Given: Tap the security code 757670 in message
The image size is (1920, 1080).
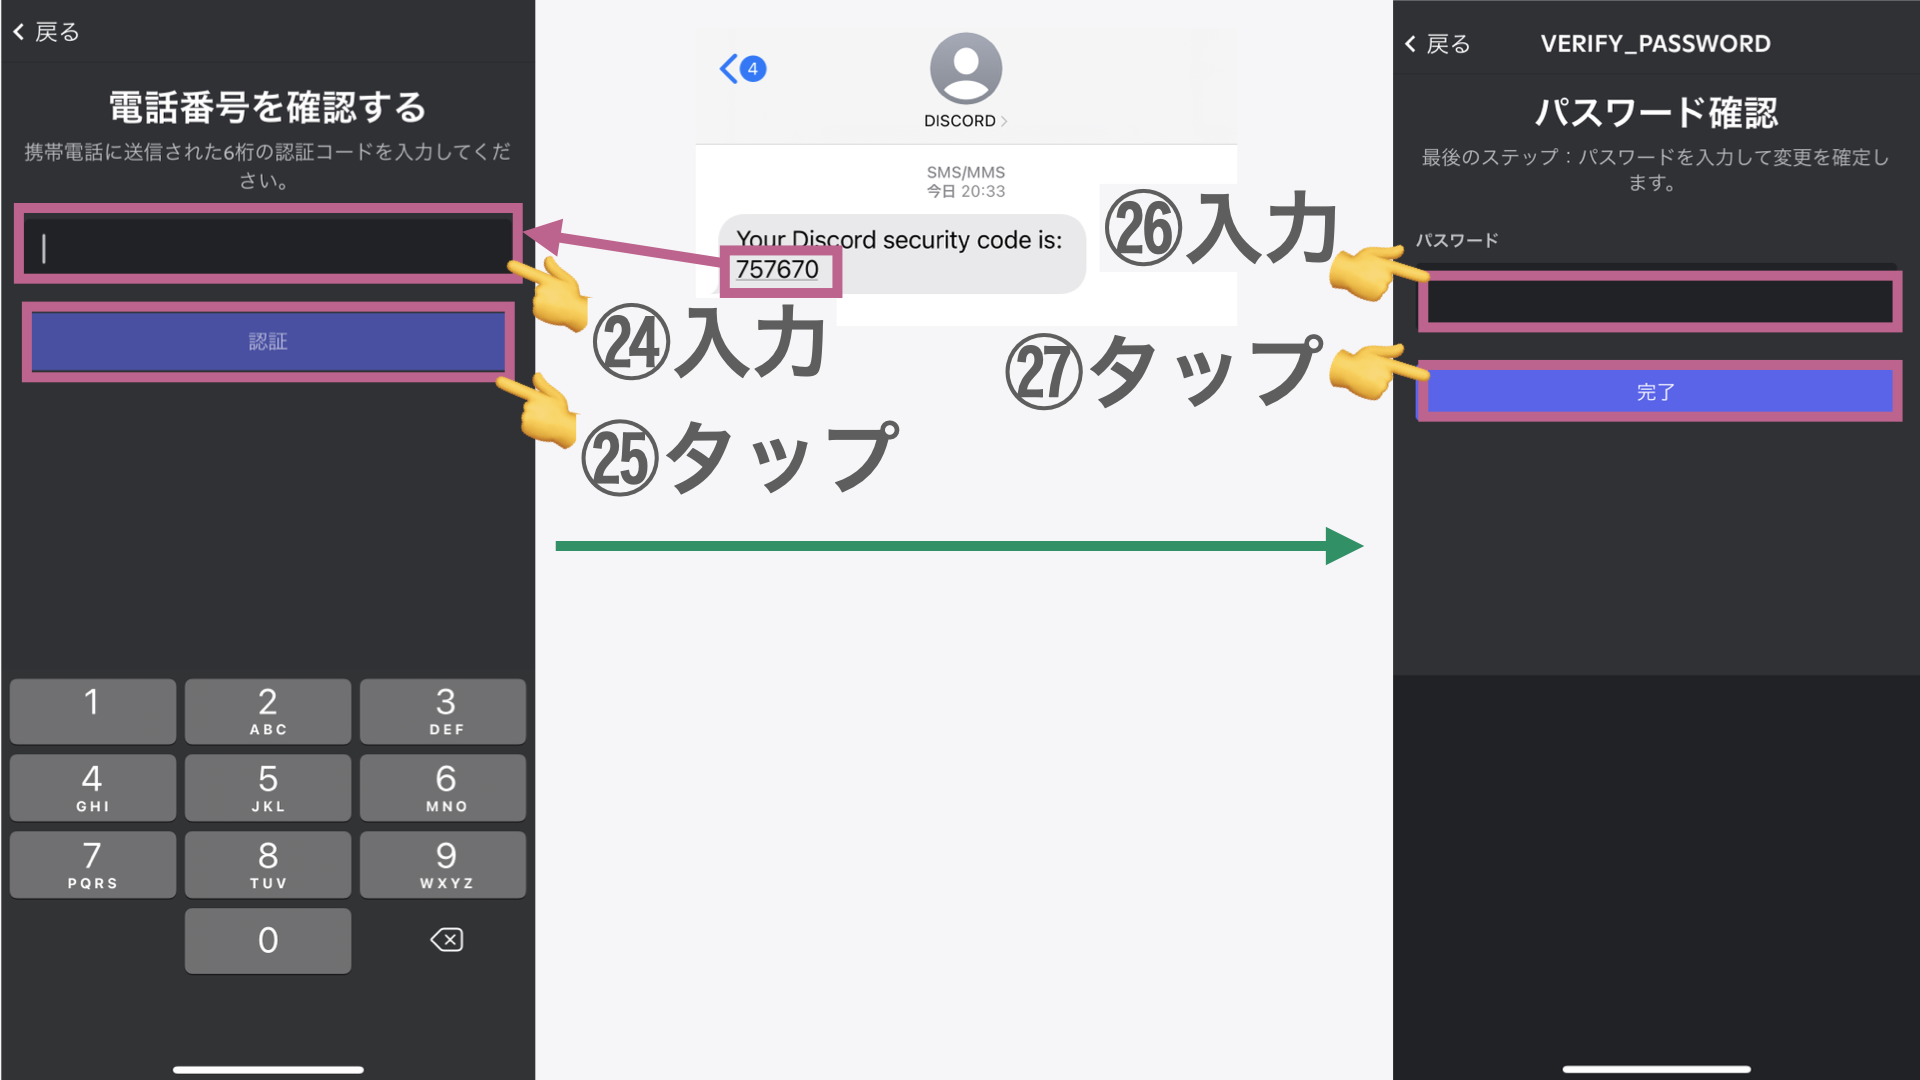Looking at the screenshot, I should (x=777, y=270).
